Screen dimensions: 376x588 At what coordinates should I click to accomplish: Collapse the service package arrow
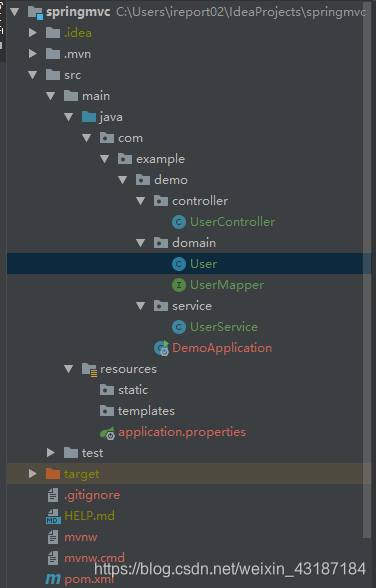(141, 306)
